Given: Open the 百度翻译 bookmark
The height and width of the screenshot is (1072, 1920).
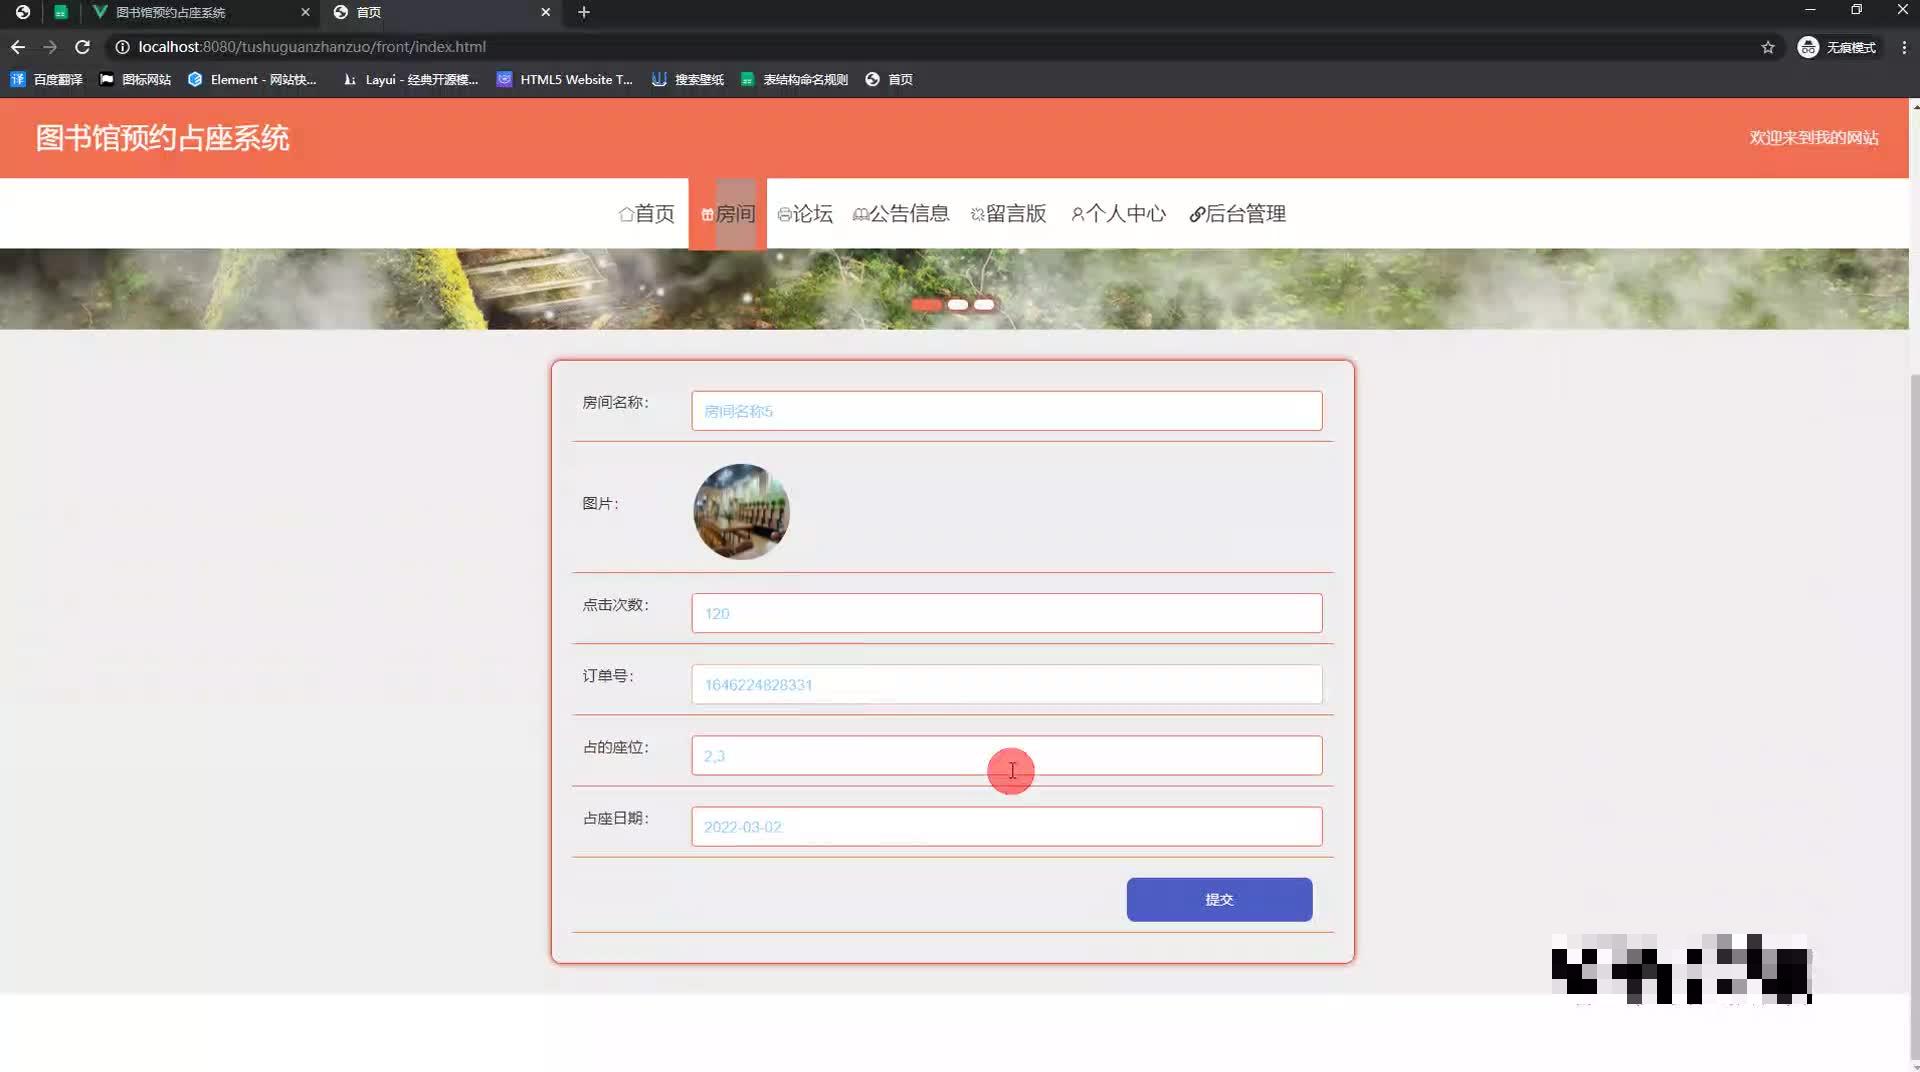Looking at the screenshot, I should (47, 79).
